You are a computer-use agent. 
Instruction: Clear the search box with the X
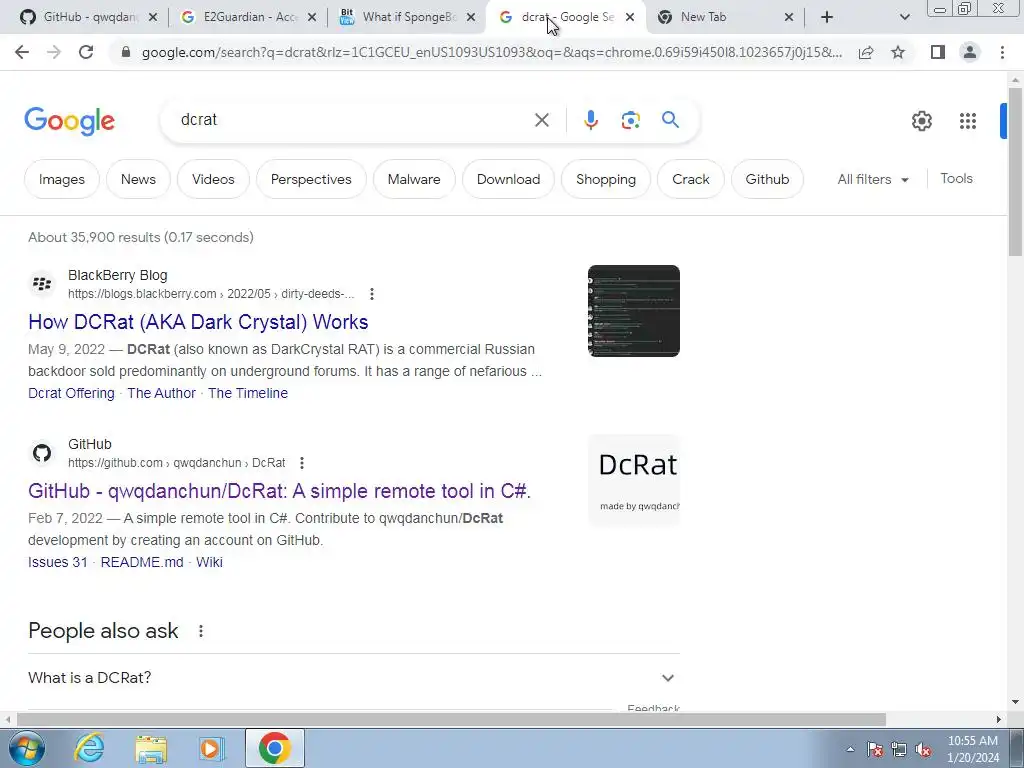[x=541, y=120]
